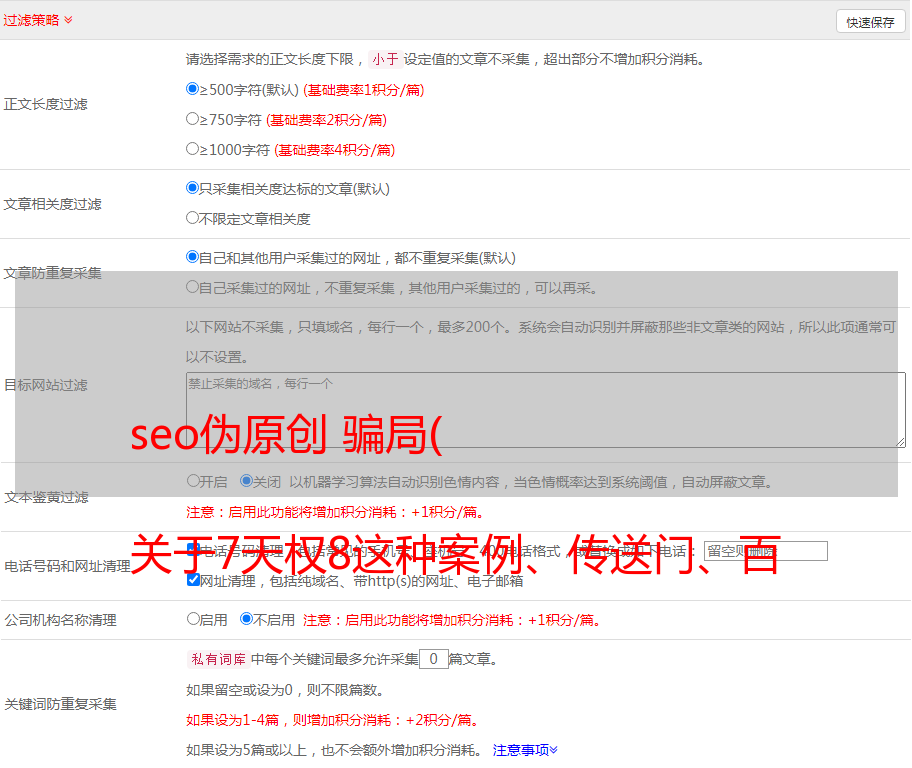Click the 正文长度过滤 label

(x=45, y=104)
